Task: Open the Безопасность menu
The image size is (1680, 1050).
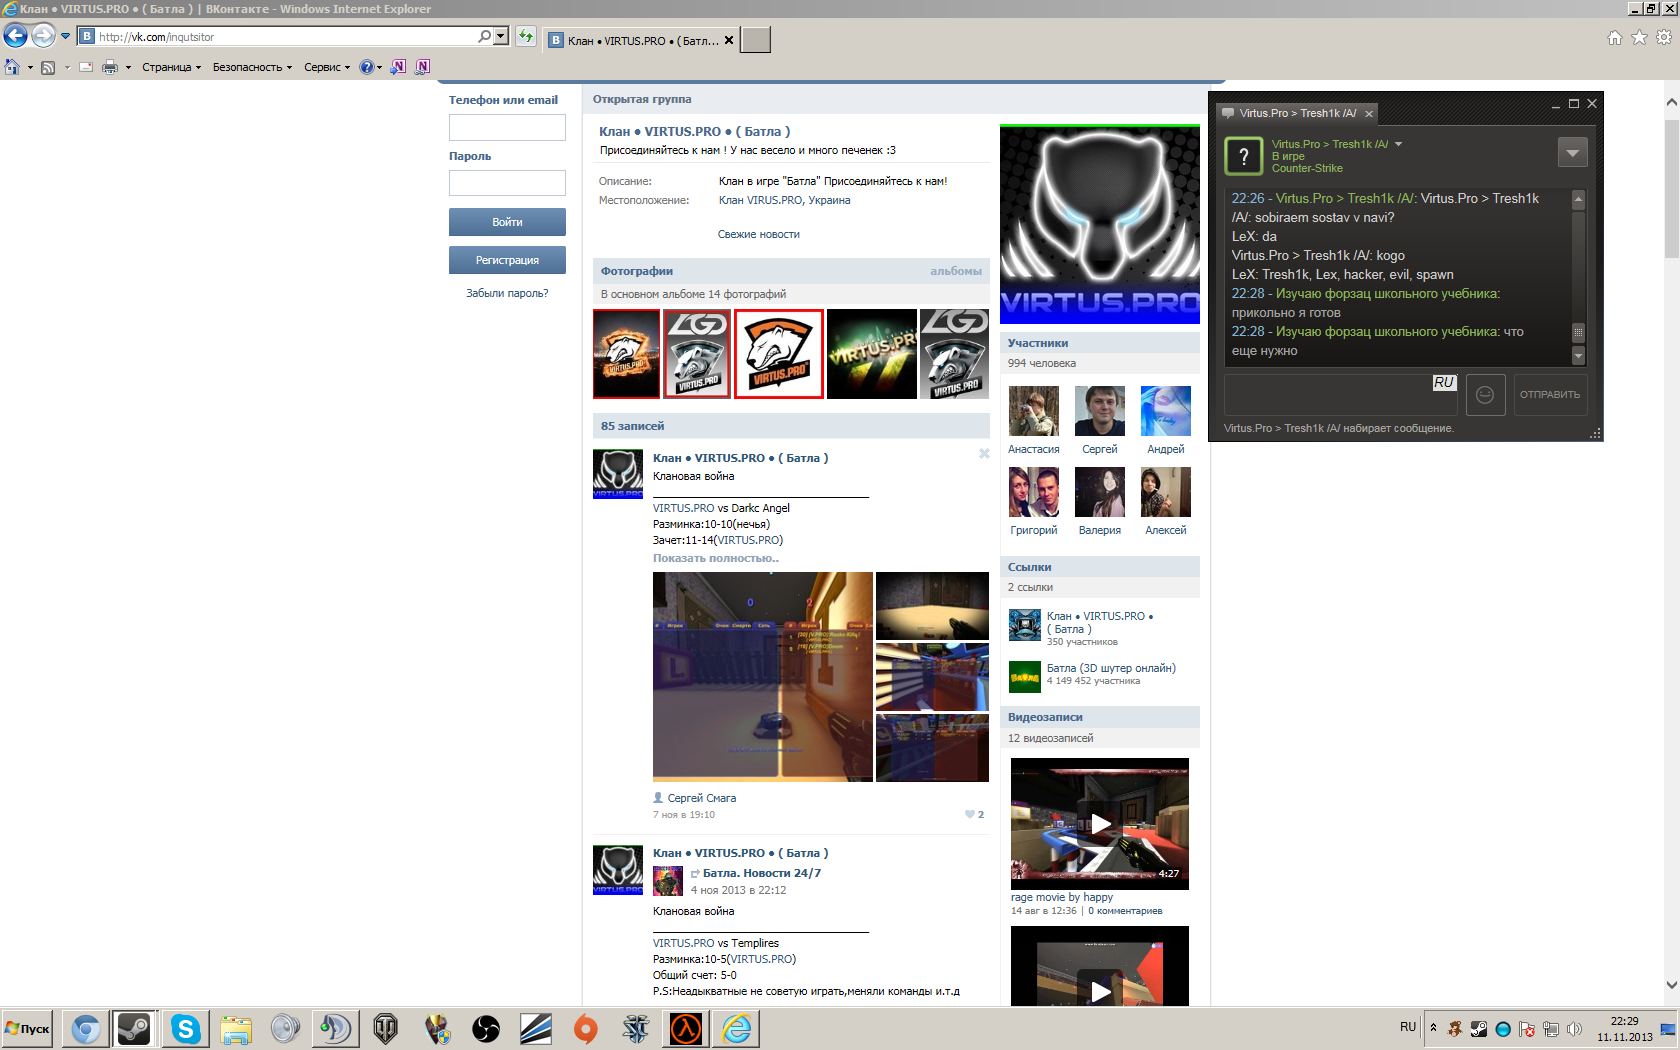Action: (252, 67)
